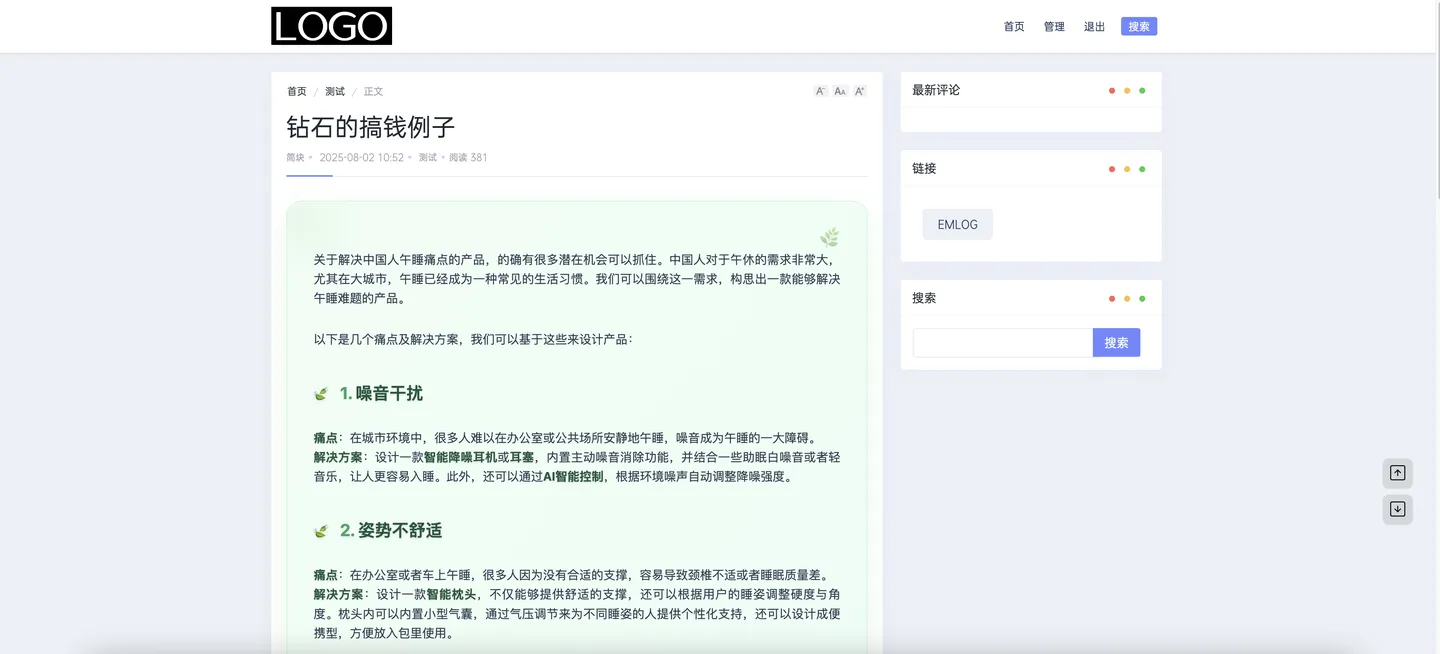Click the 阅读 381 read count
The image size is (1440, 654).
click(468, 157)
